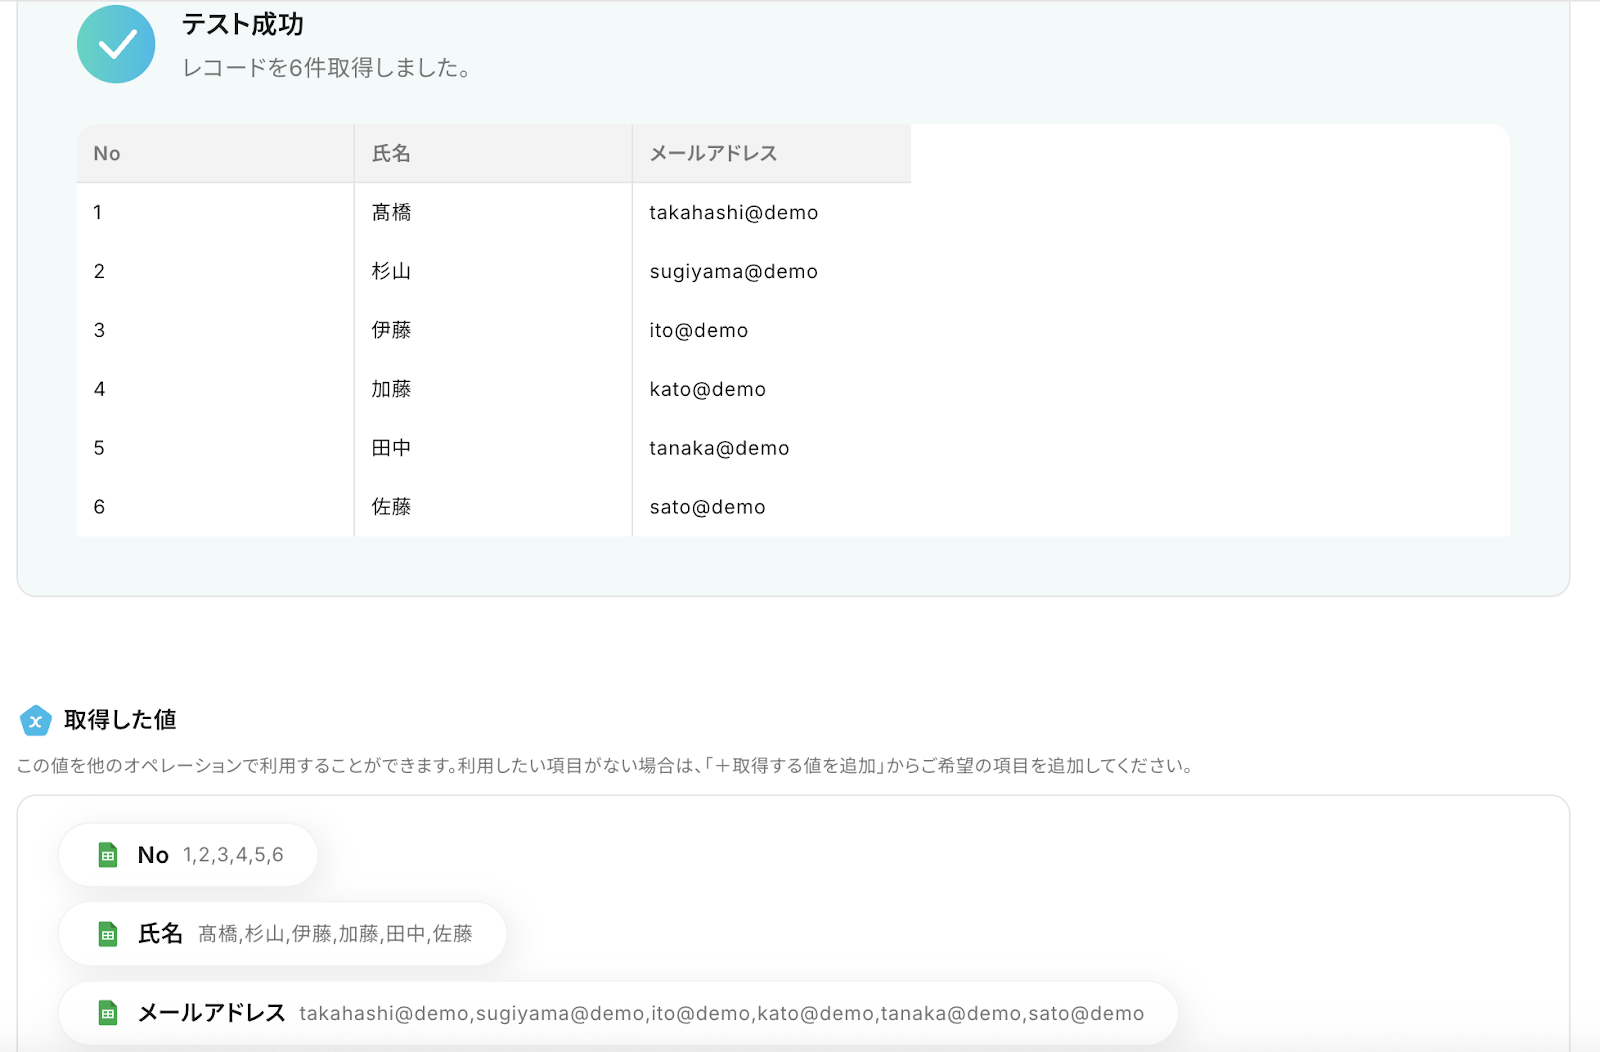Click the spreadsheet icon beside No chip

(108, 855)
